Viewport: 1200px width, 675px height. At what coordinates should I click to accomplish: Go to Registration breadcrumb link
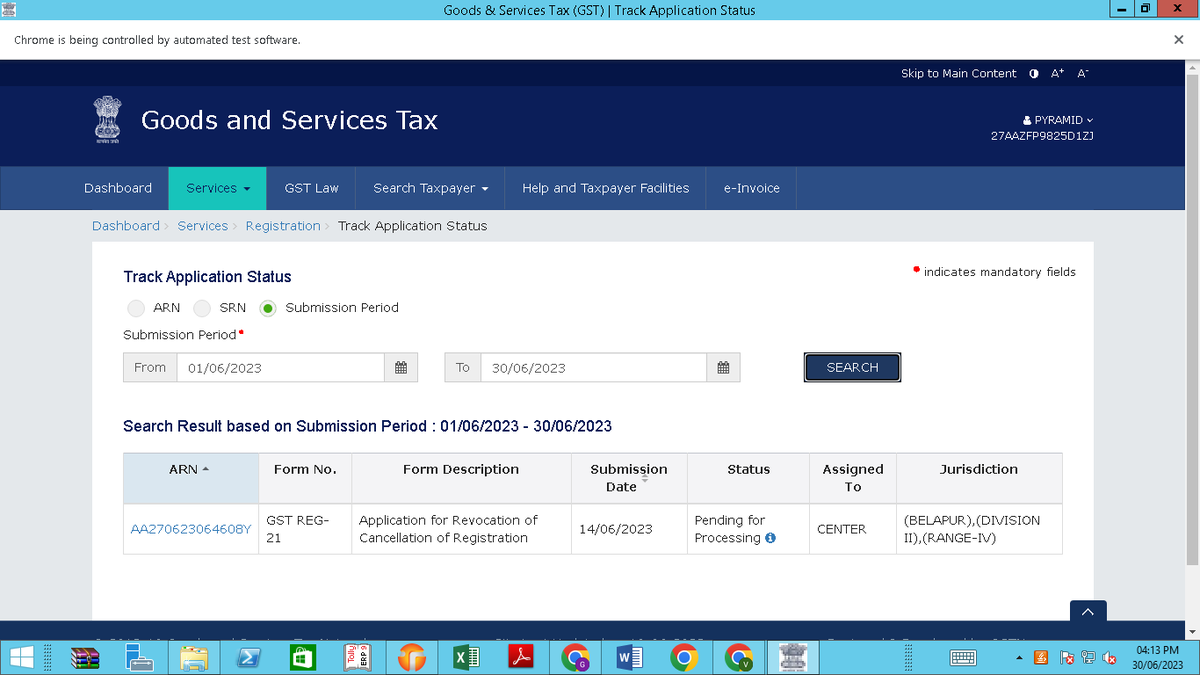click(283, 226)
